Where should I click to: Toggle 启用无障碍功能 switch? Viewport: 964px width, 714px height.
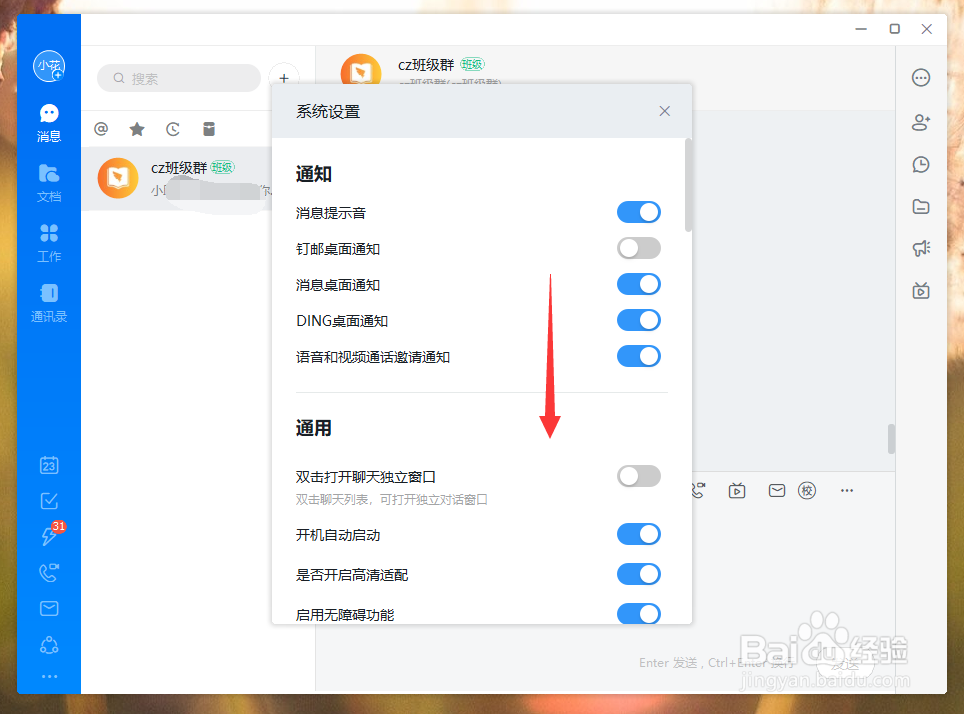coord(639,613)
